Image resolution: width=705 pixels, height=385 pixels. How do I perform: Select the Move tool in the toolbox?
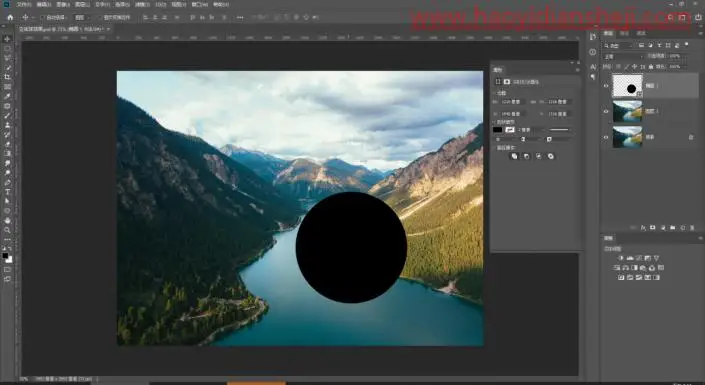tap(7, 39)
